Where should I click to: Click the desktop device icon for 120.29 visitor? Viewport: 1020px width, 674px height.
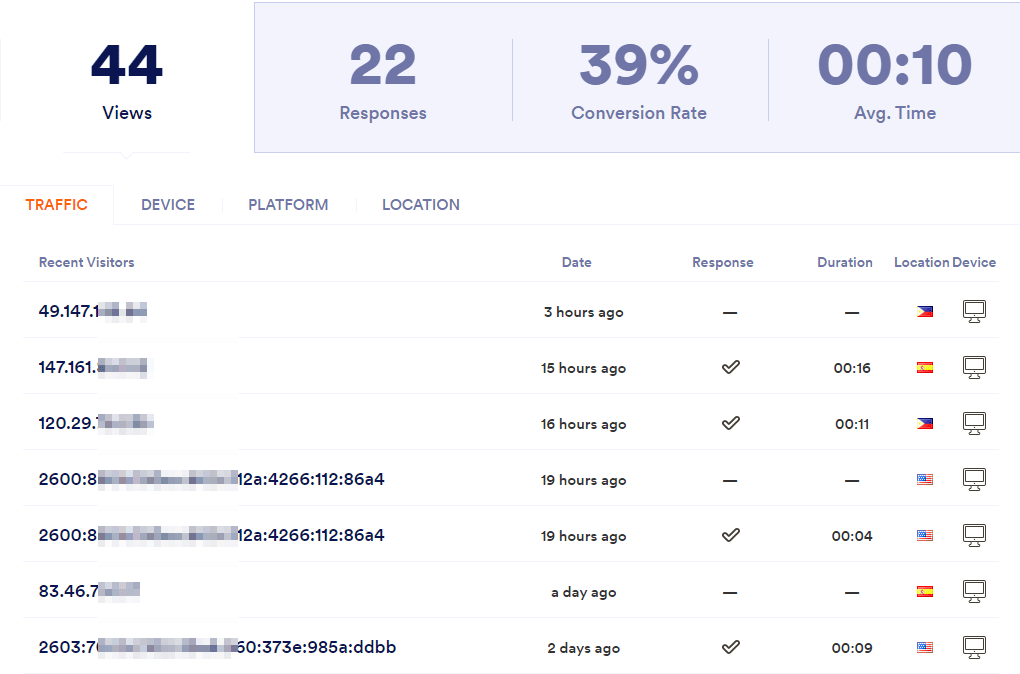pos(974,423)
